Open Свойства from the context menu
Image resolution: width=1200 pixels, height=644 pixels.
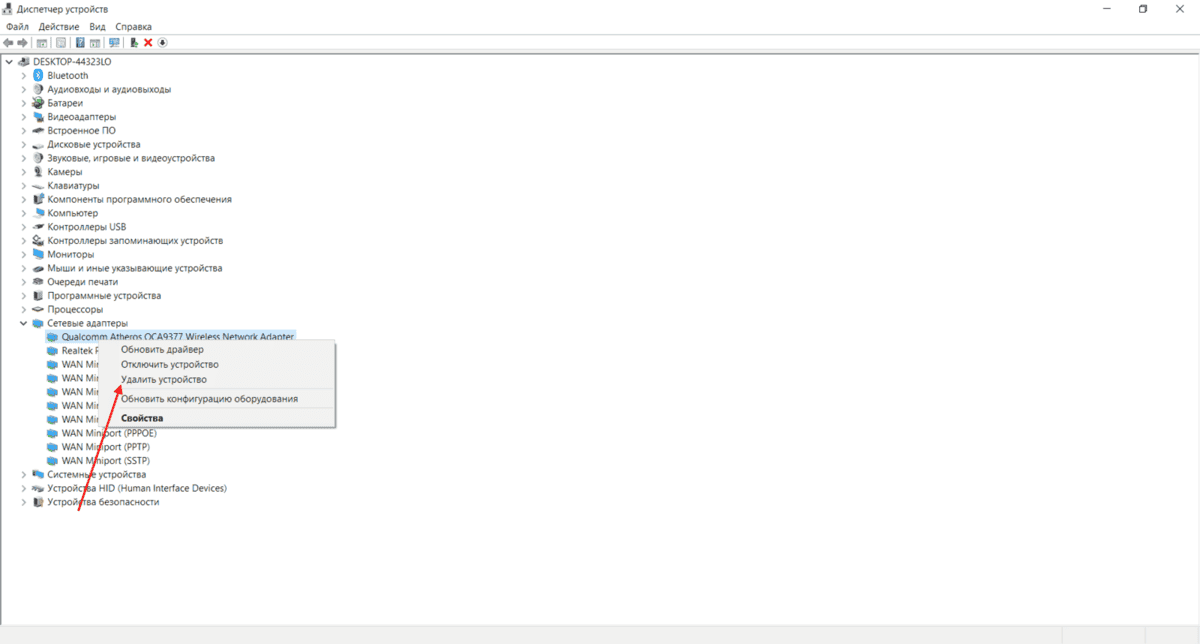click(142, 418)
